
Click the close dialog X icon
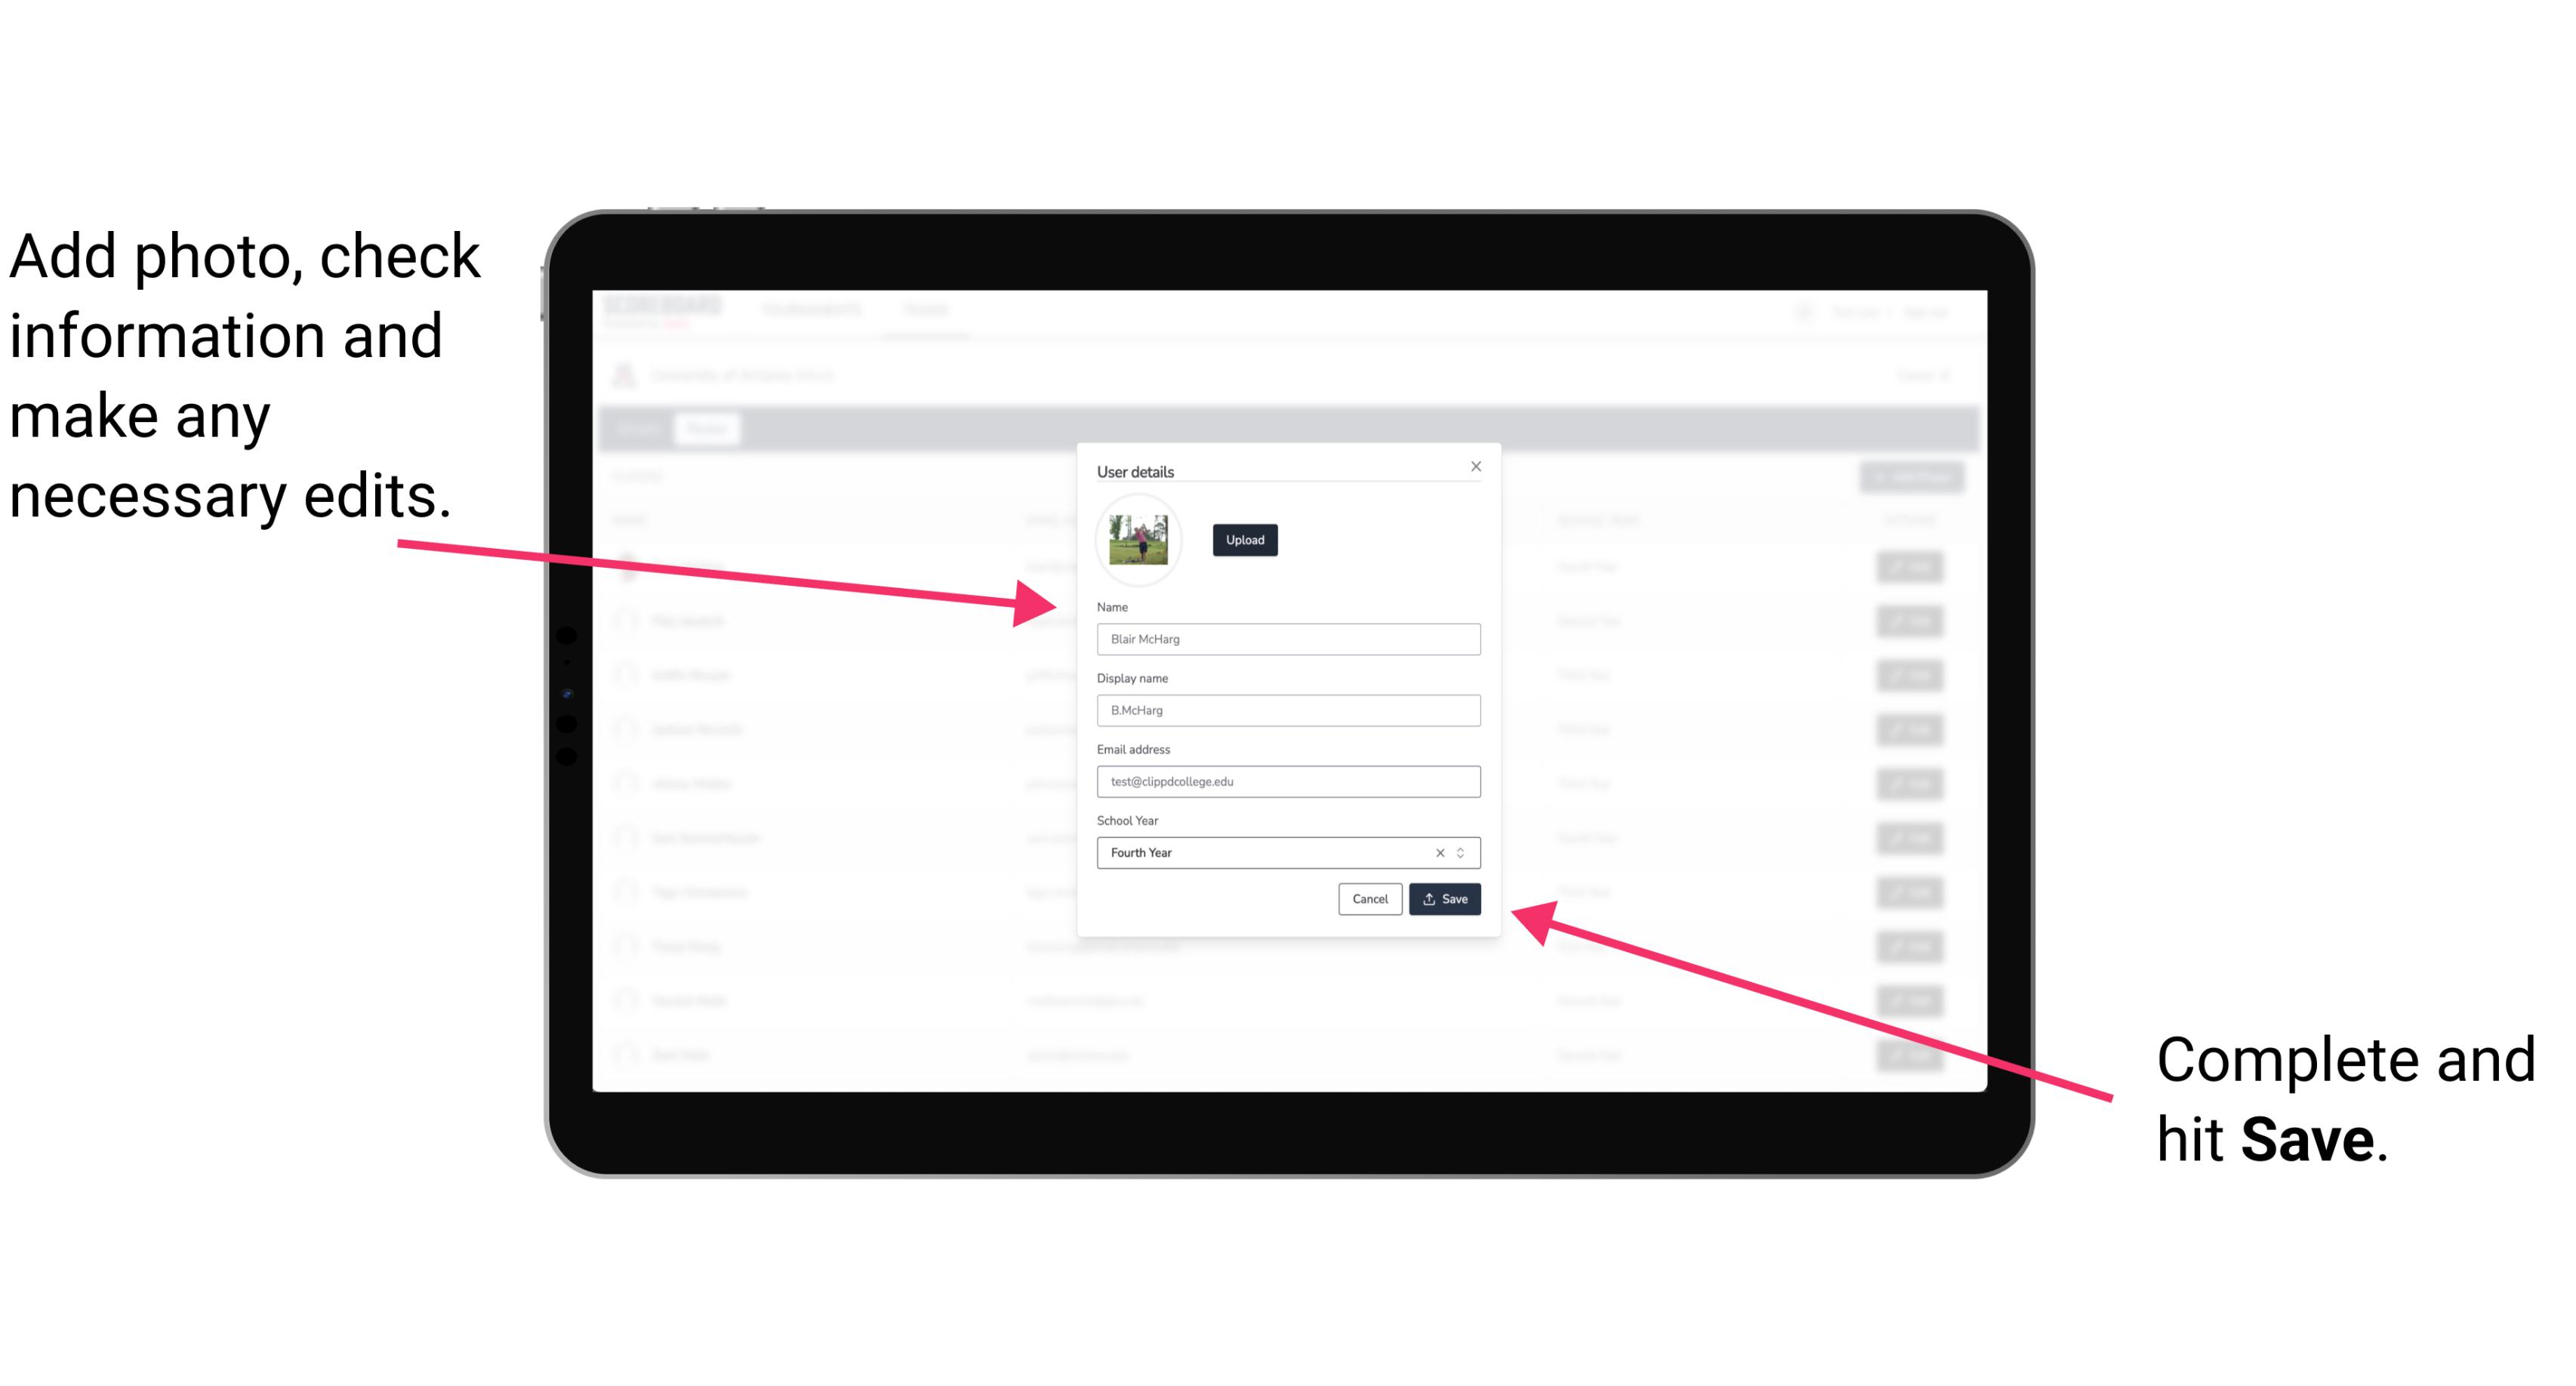1477,466
